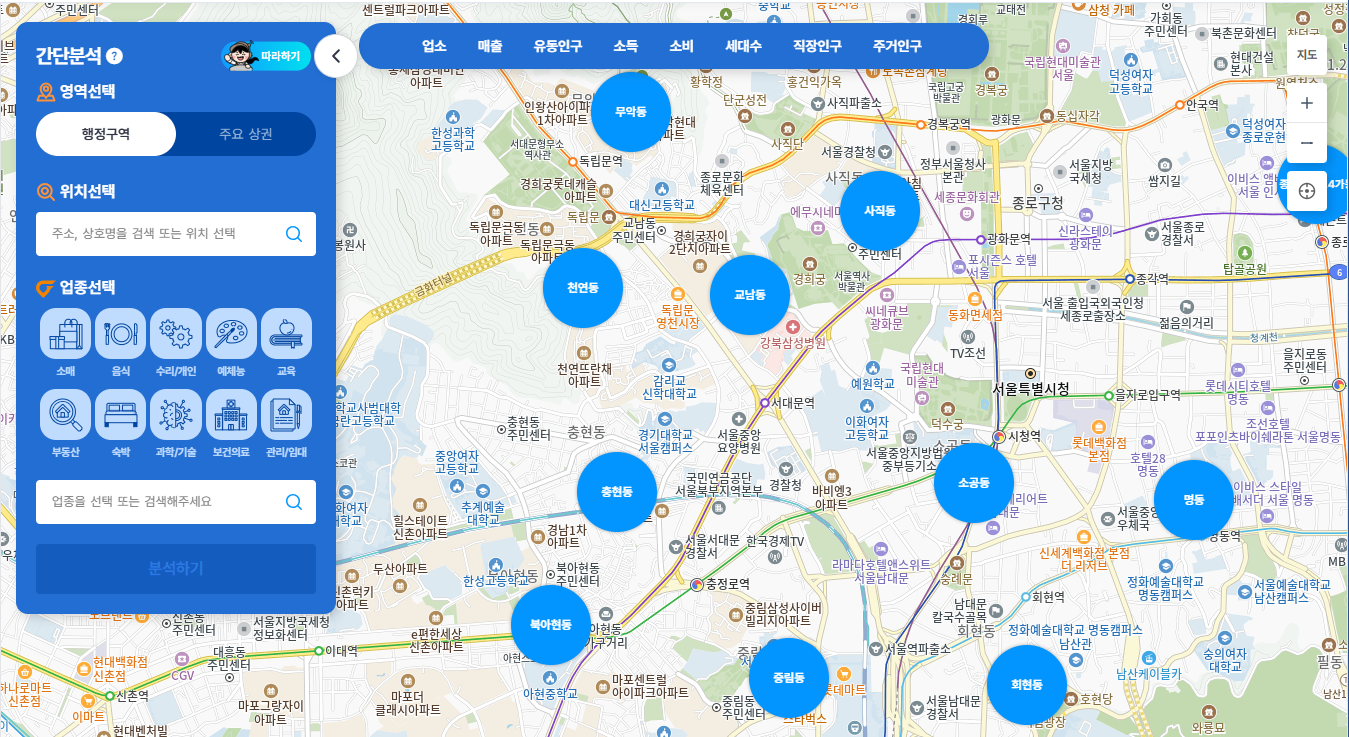Zoom out the map with minus button
The image size is (1349, 737).
tap(1306, 144)
